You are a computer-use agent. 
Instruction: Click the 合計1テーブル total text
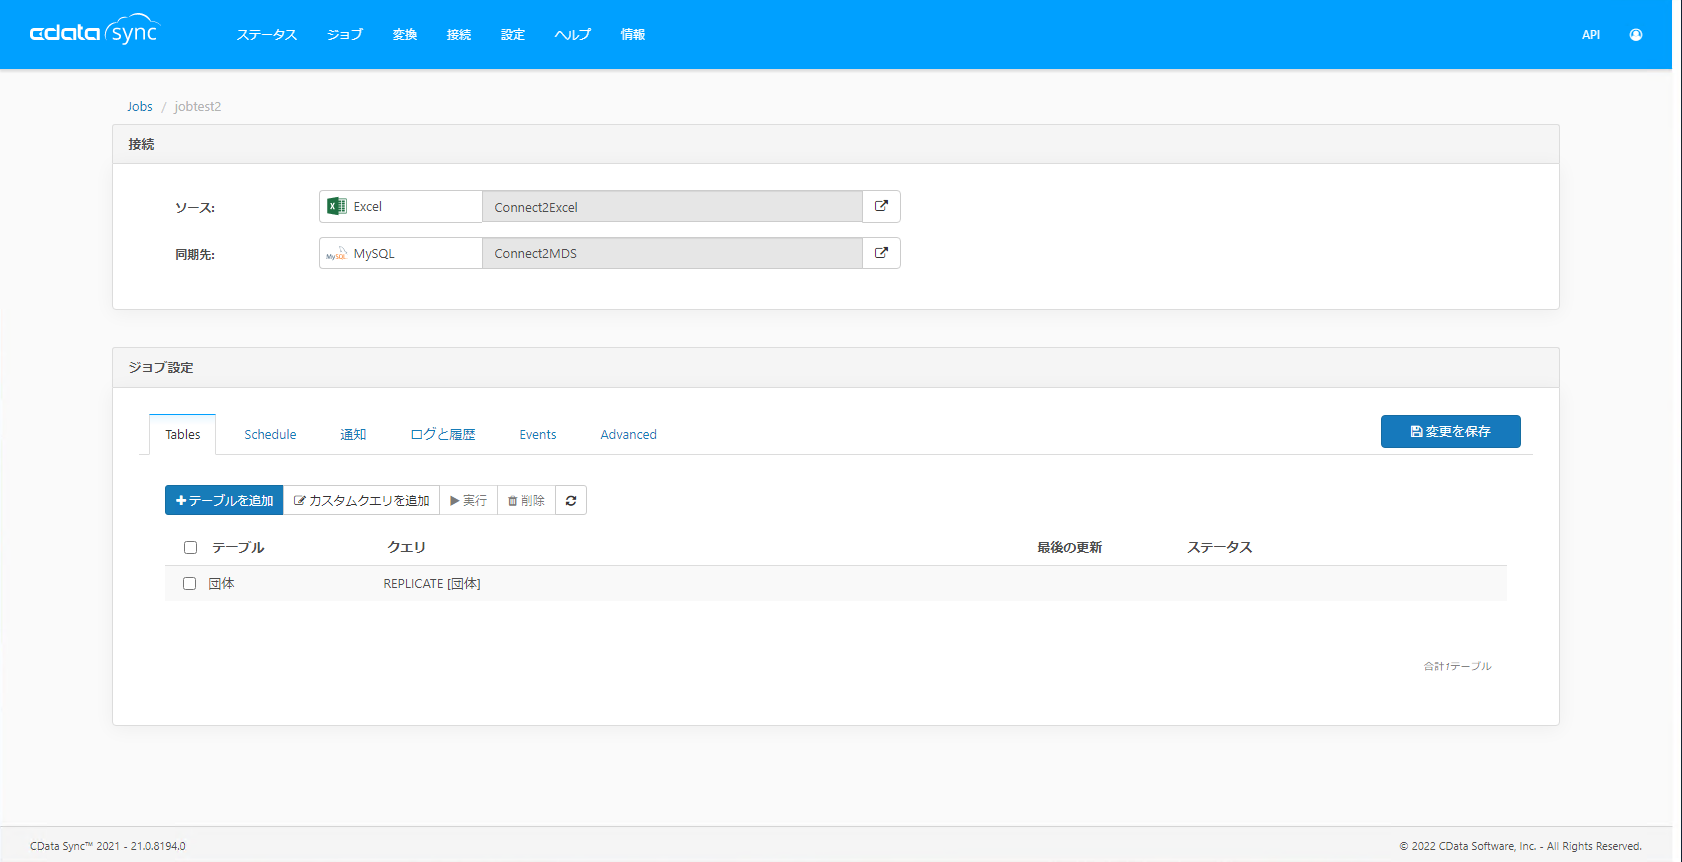(x=1457, y=666)
